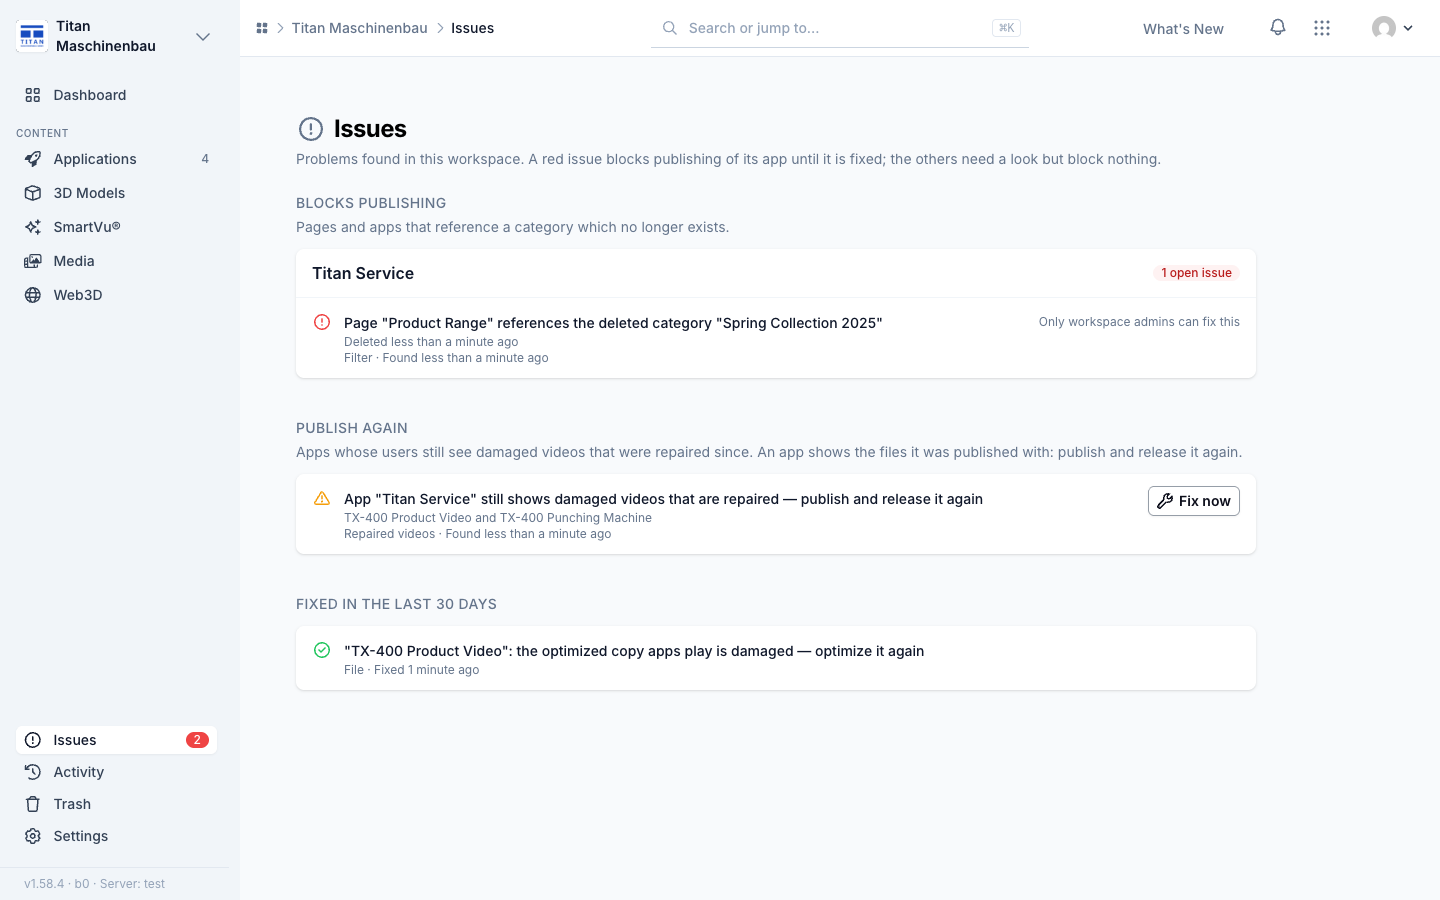
Task: Click the green check icon on fixed issue
Action: 322,650
